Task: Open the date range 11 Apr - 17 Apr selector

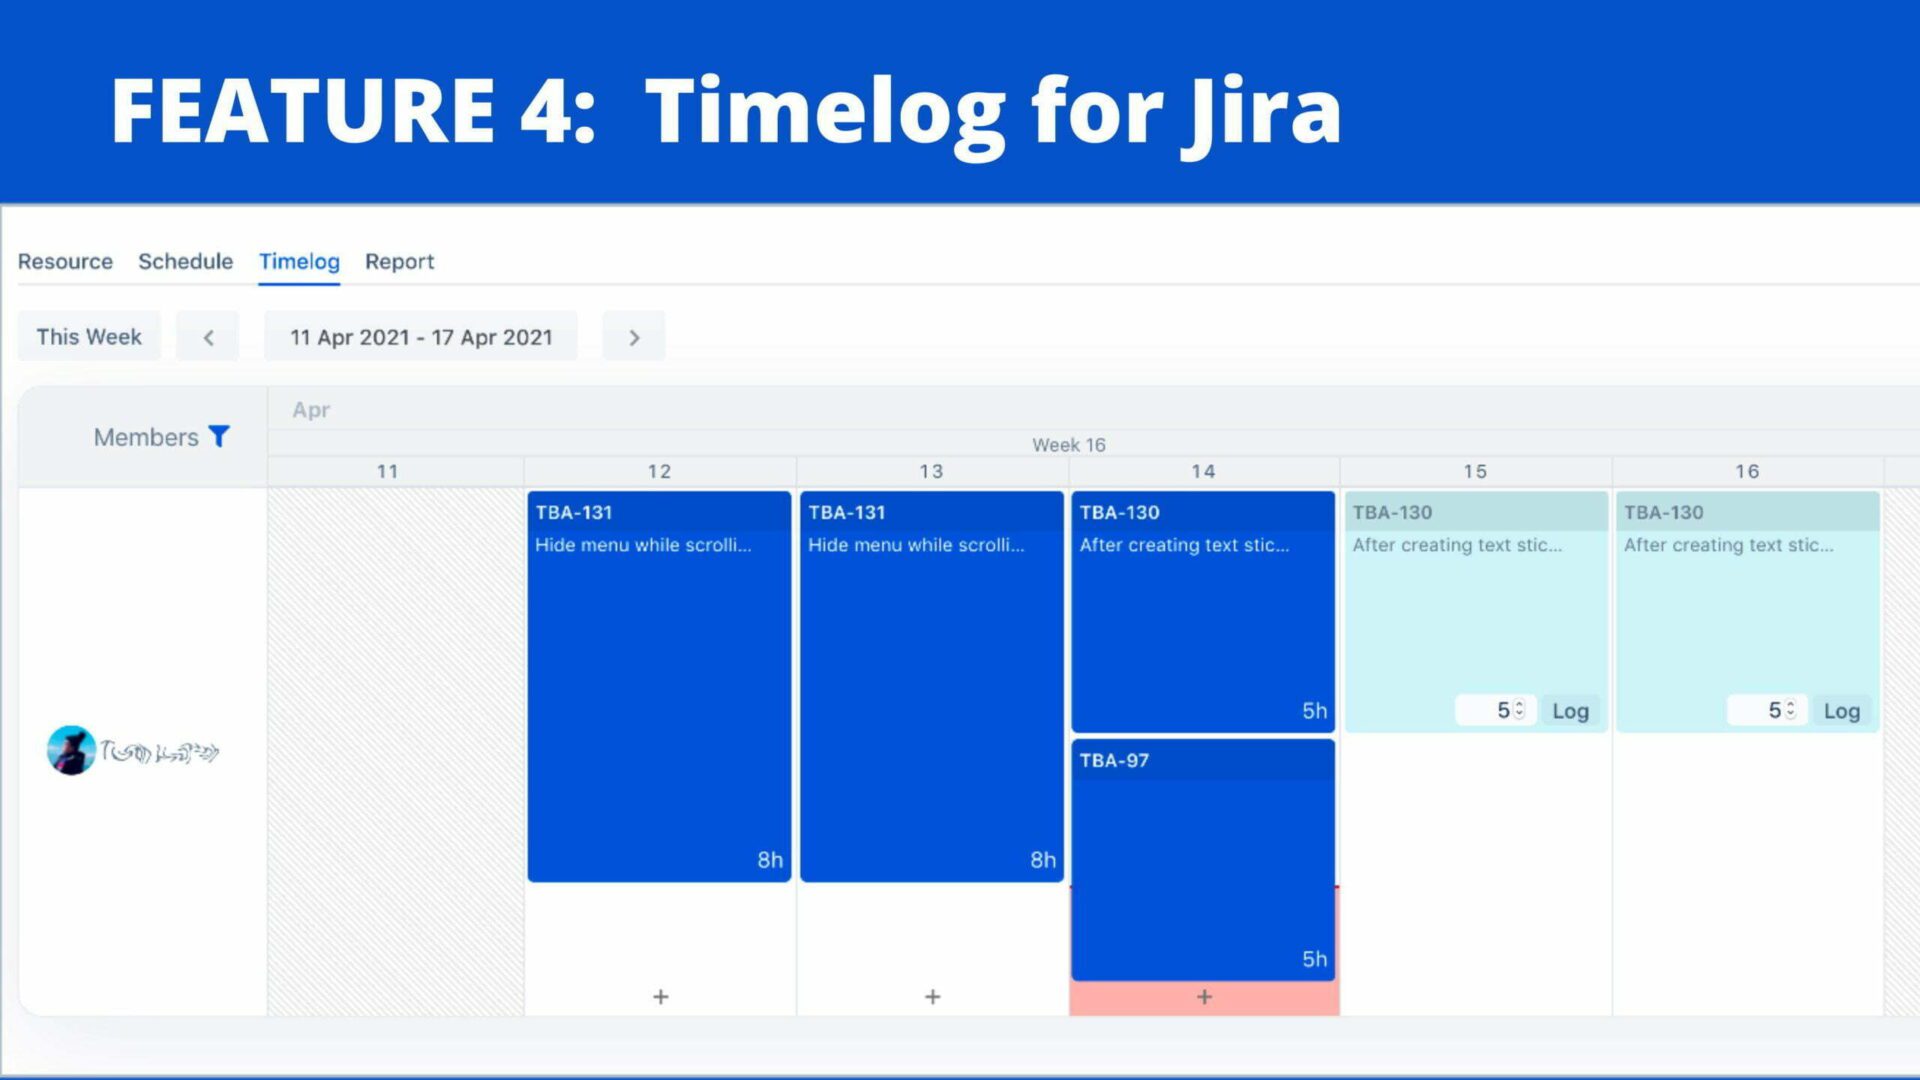Action: point(420,337)
